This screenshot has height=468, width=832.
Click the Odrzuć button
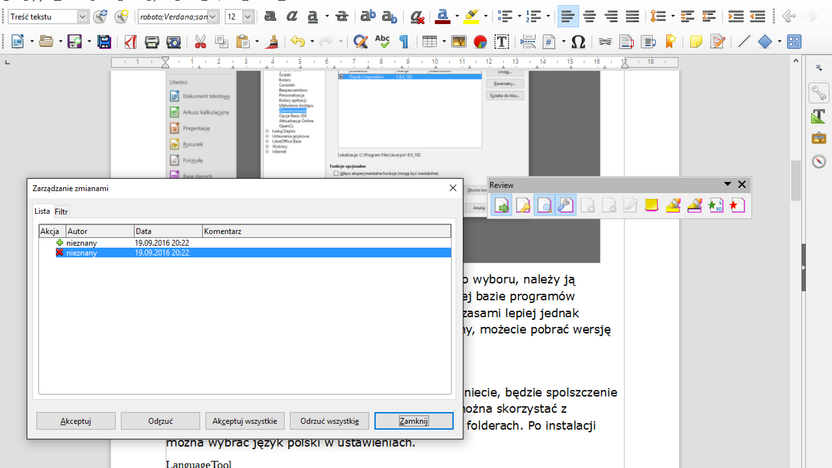pyautogui.click(x=160, y=421)
